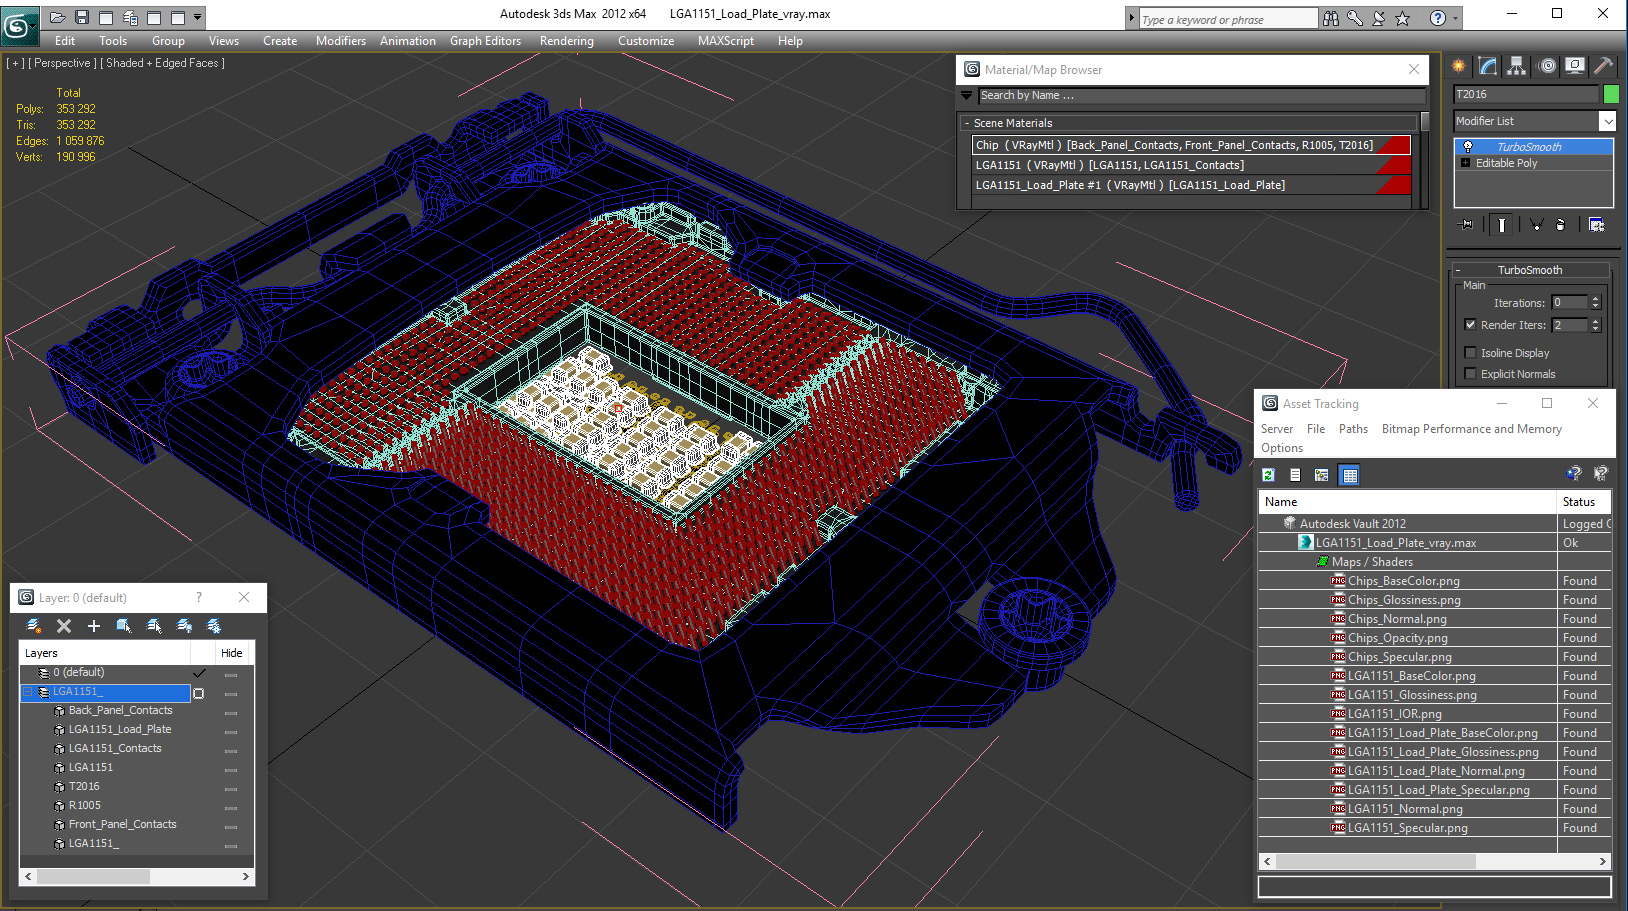
Task: Click the Pin Stack icon
Action: coord(1467,225)
